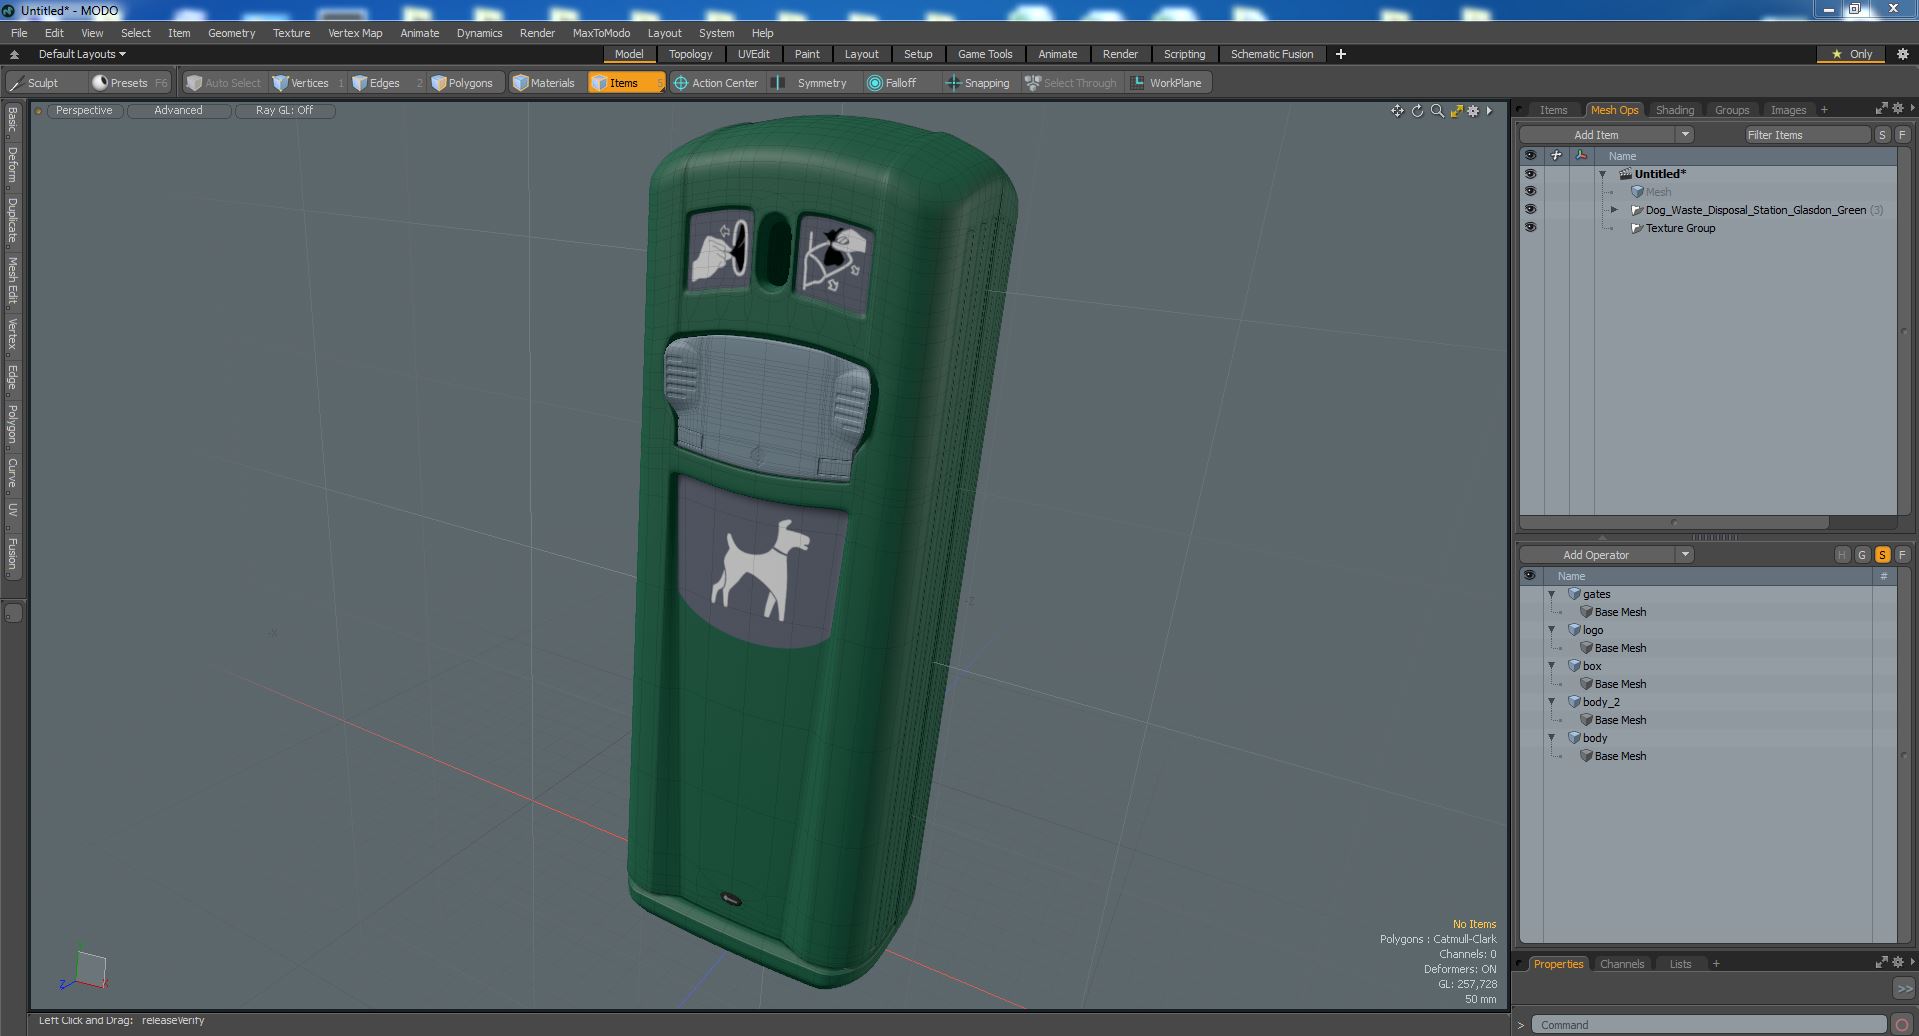
Task: Click the Filter Items input field
Action: [x=1806, y=135]
